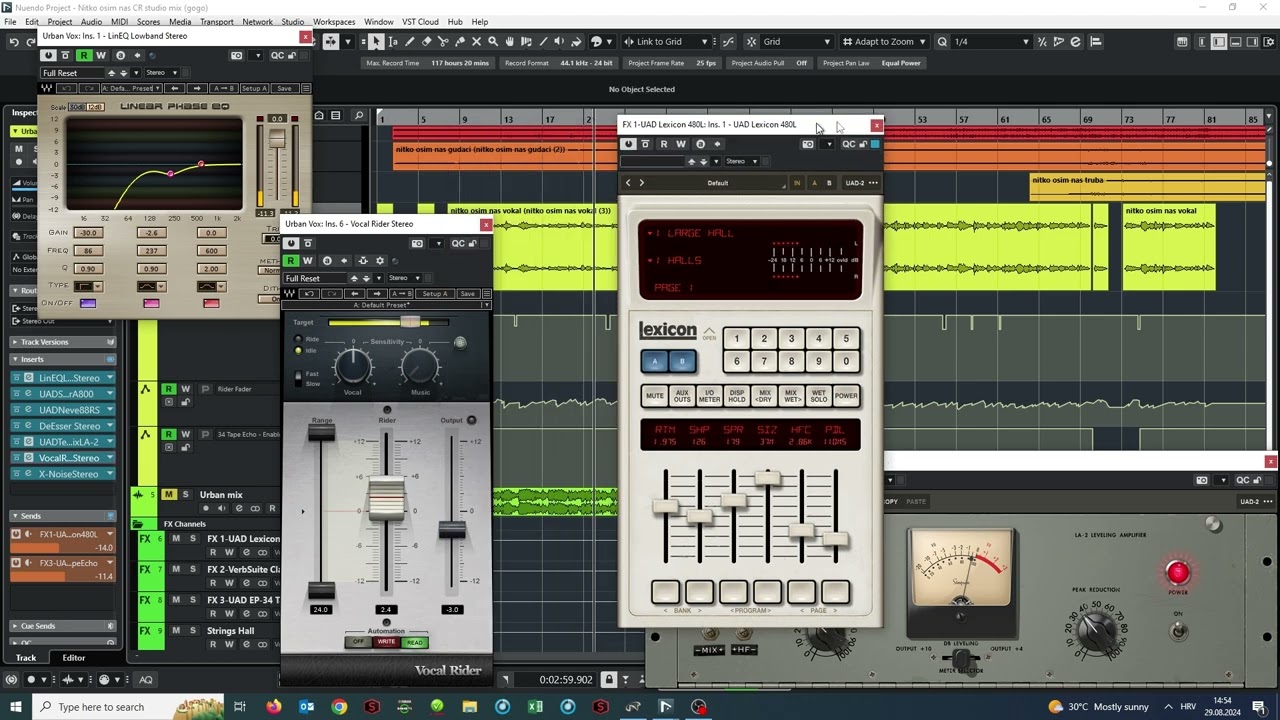The image size is (1280, 720).
Task: Switch to the Editor tab in the Inspector
Action: click(x=74, y=658)
